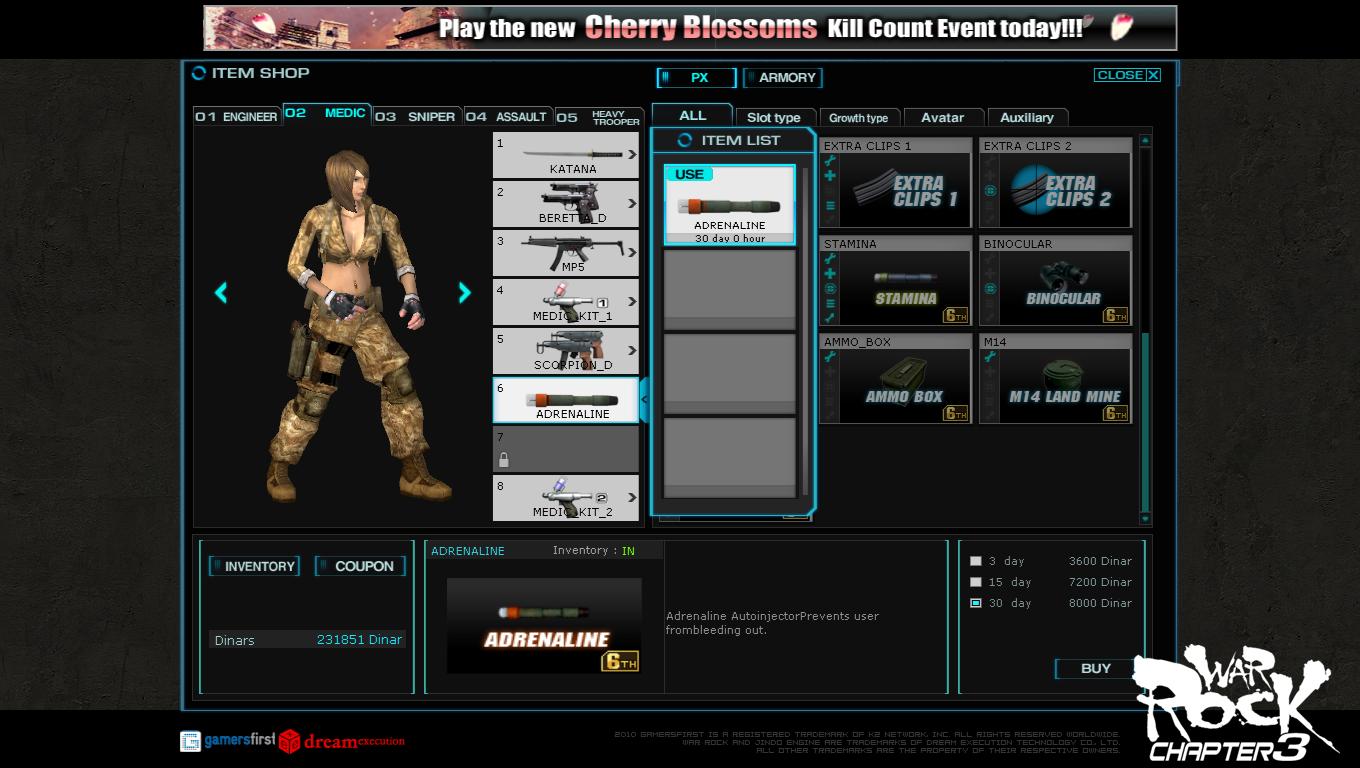Image resolution: width=1360 pixels, height=768 pixels.
Task: Open the Extra Clips 2 shop item
Action: 1055,182
